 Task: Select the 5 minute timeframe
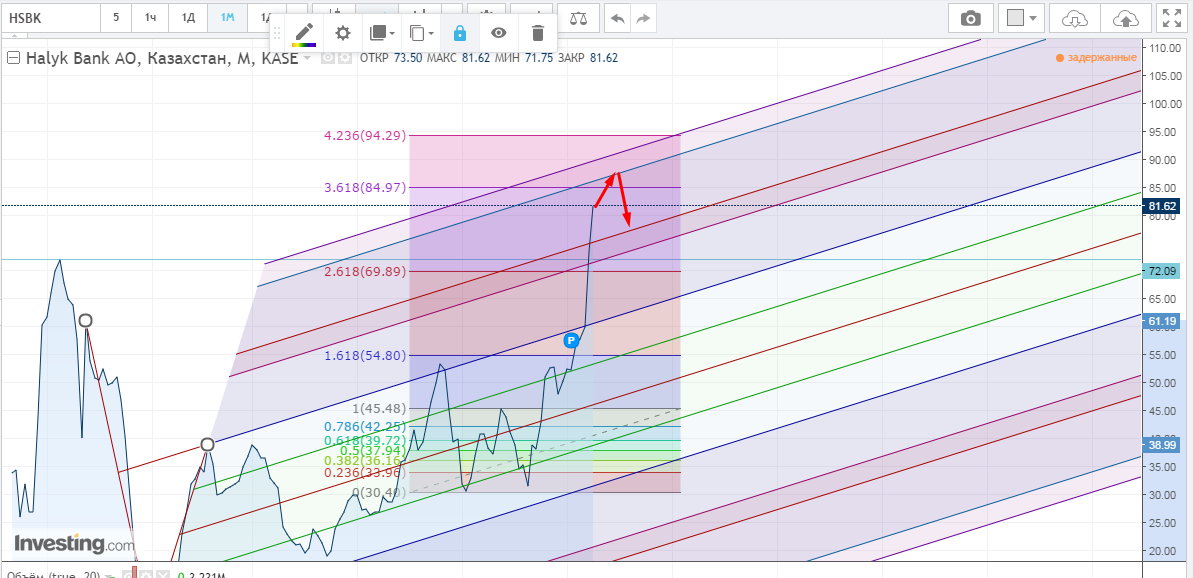click(x=116, y=17)
